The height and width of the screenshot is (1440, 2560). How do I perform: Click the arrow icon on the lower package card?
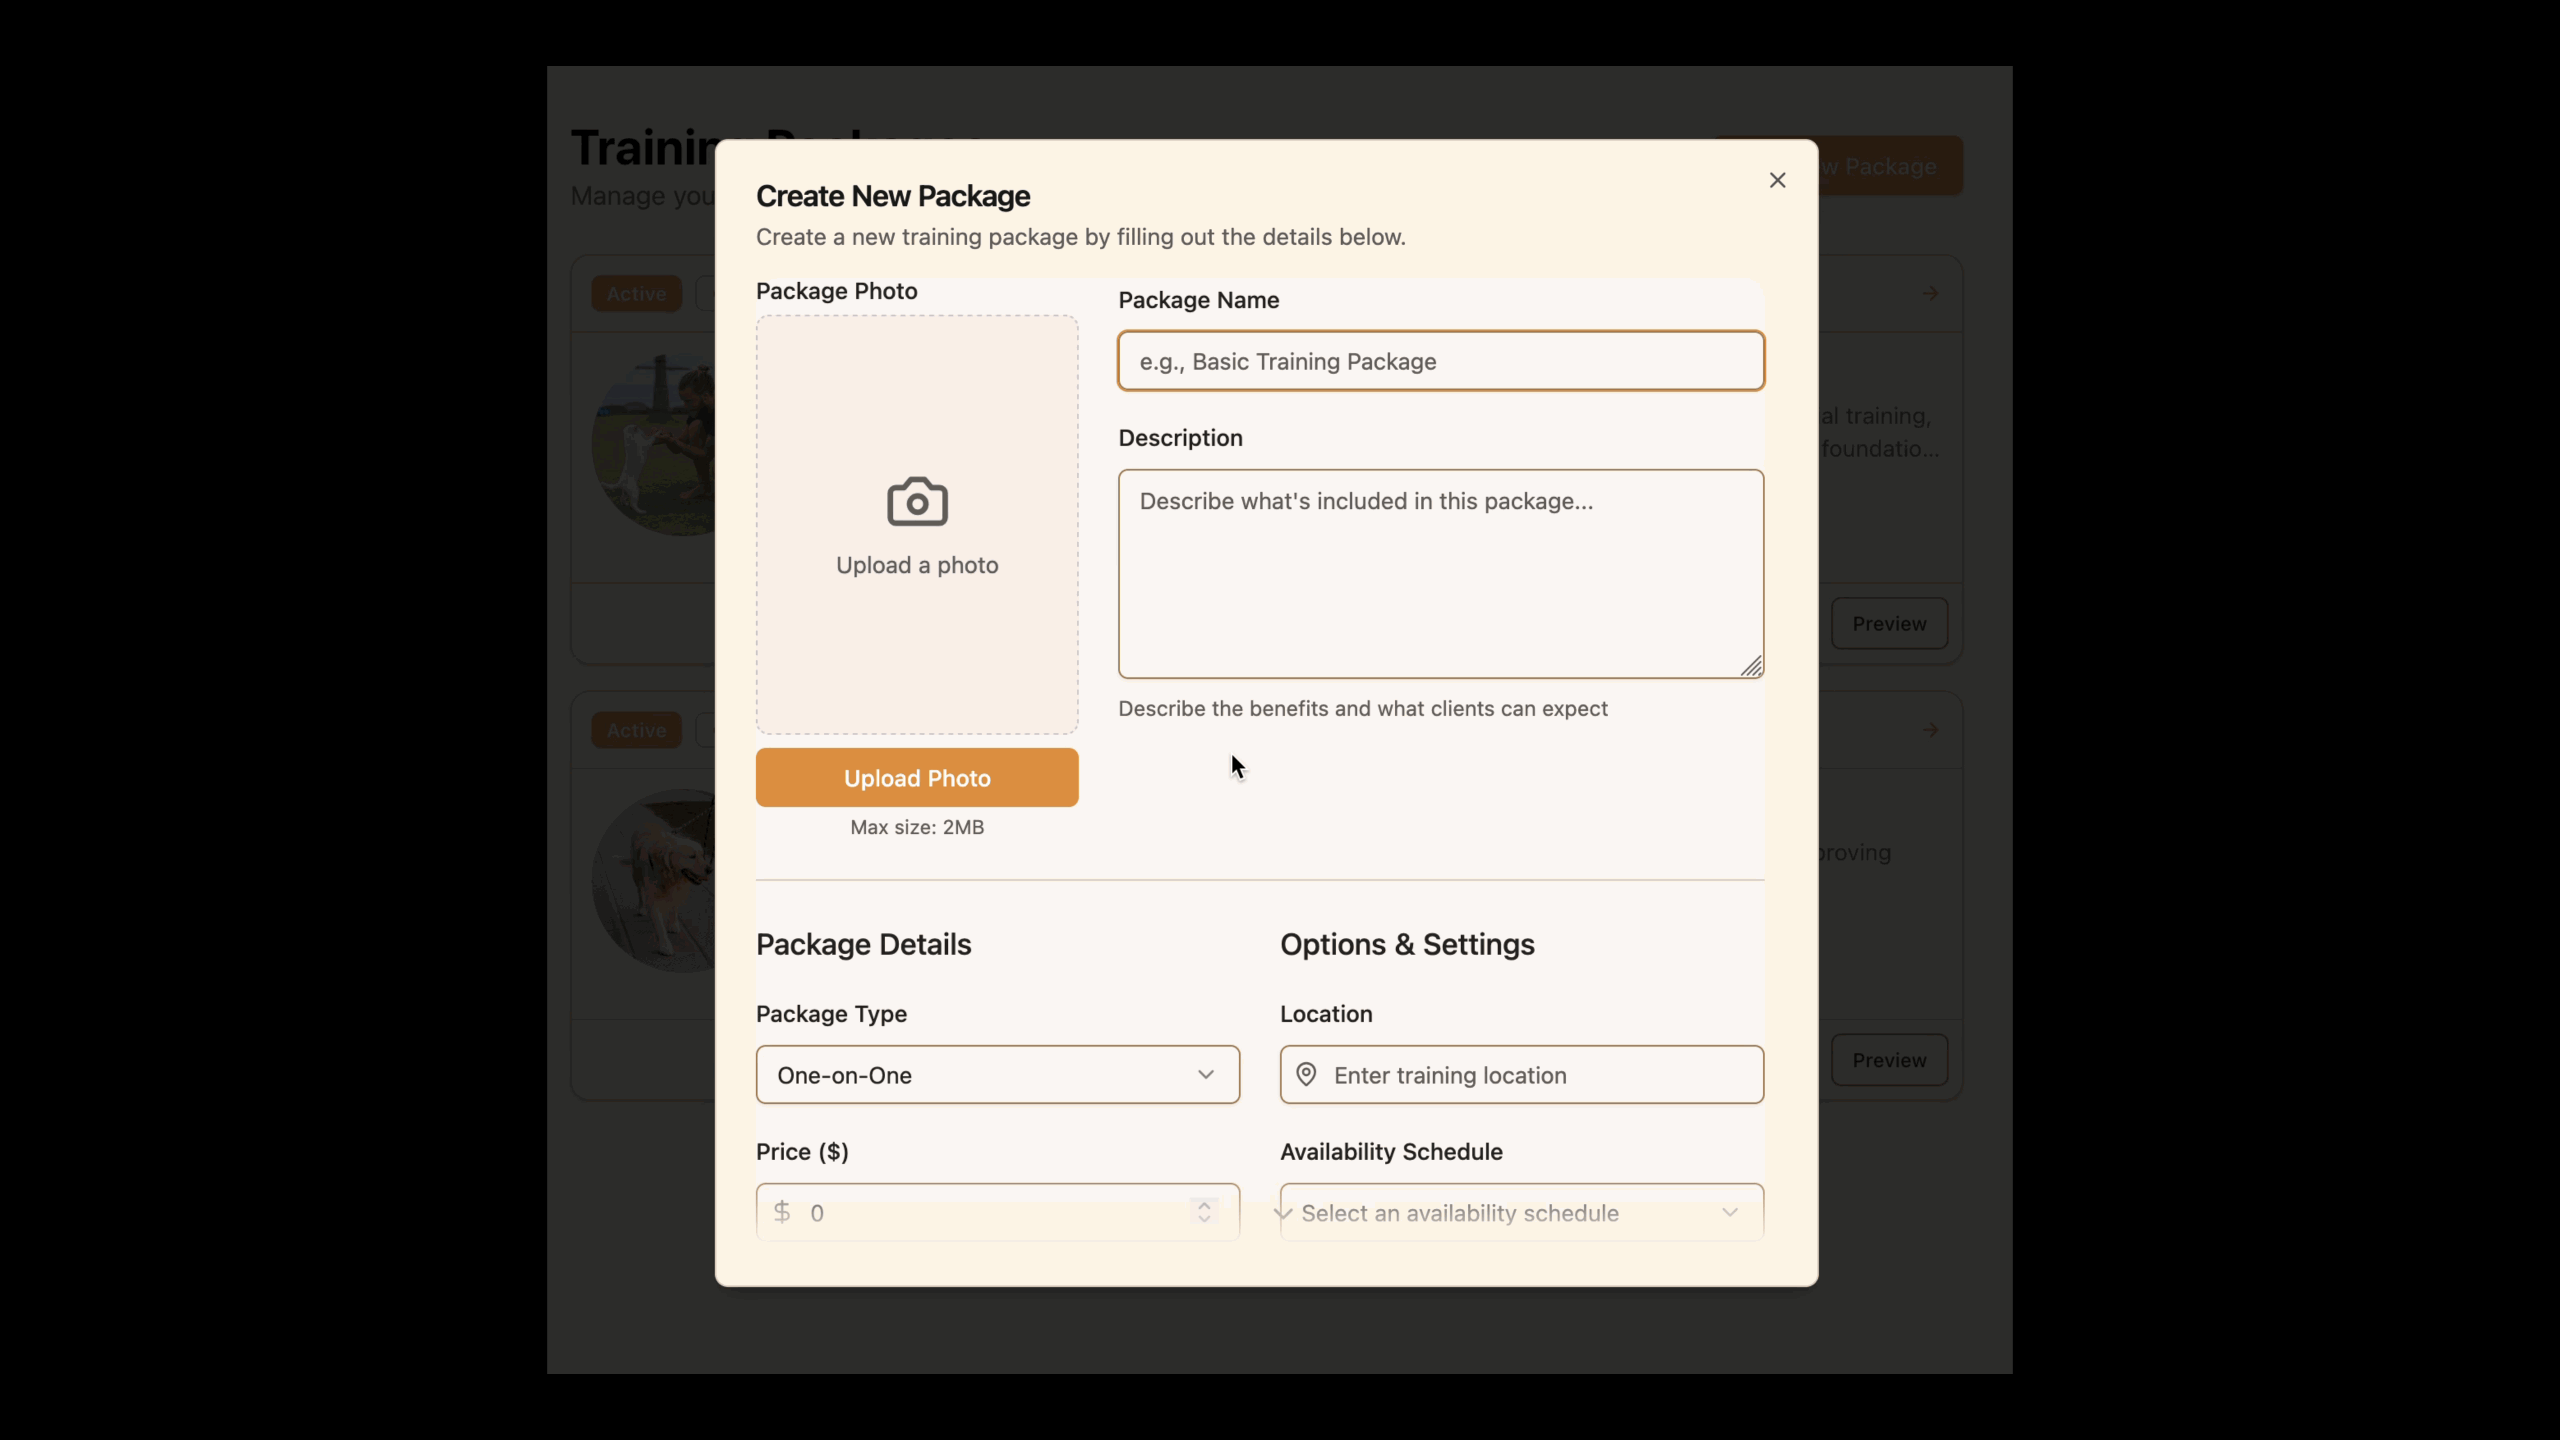tap(1929, 729)
